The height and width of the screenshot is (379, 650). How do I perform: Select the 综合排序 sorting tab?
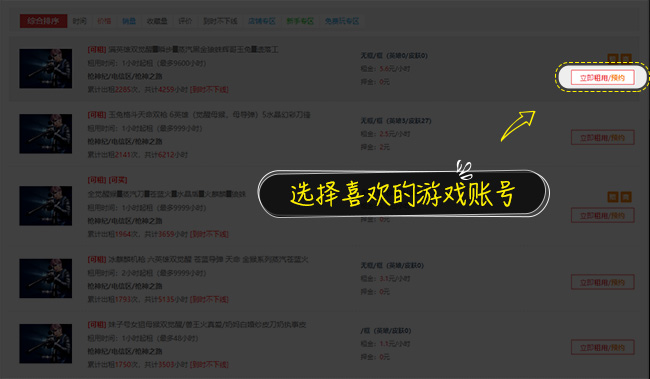(x=43, y=21)
